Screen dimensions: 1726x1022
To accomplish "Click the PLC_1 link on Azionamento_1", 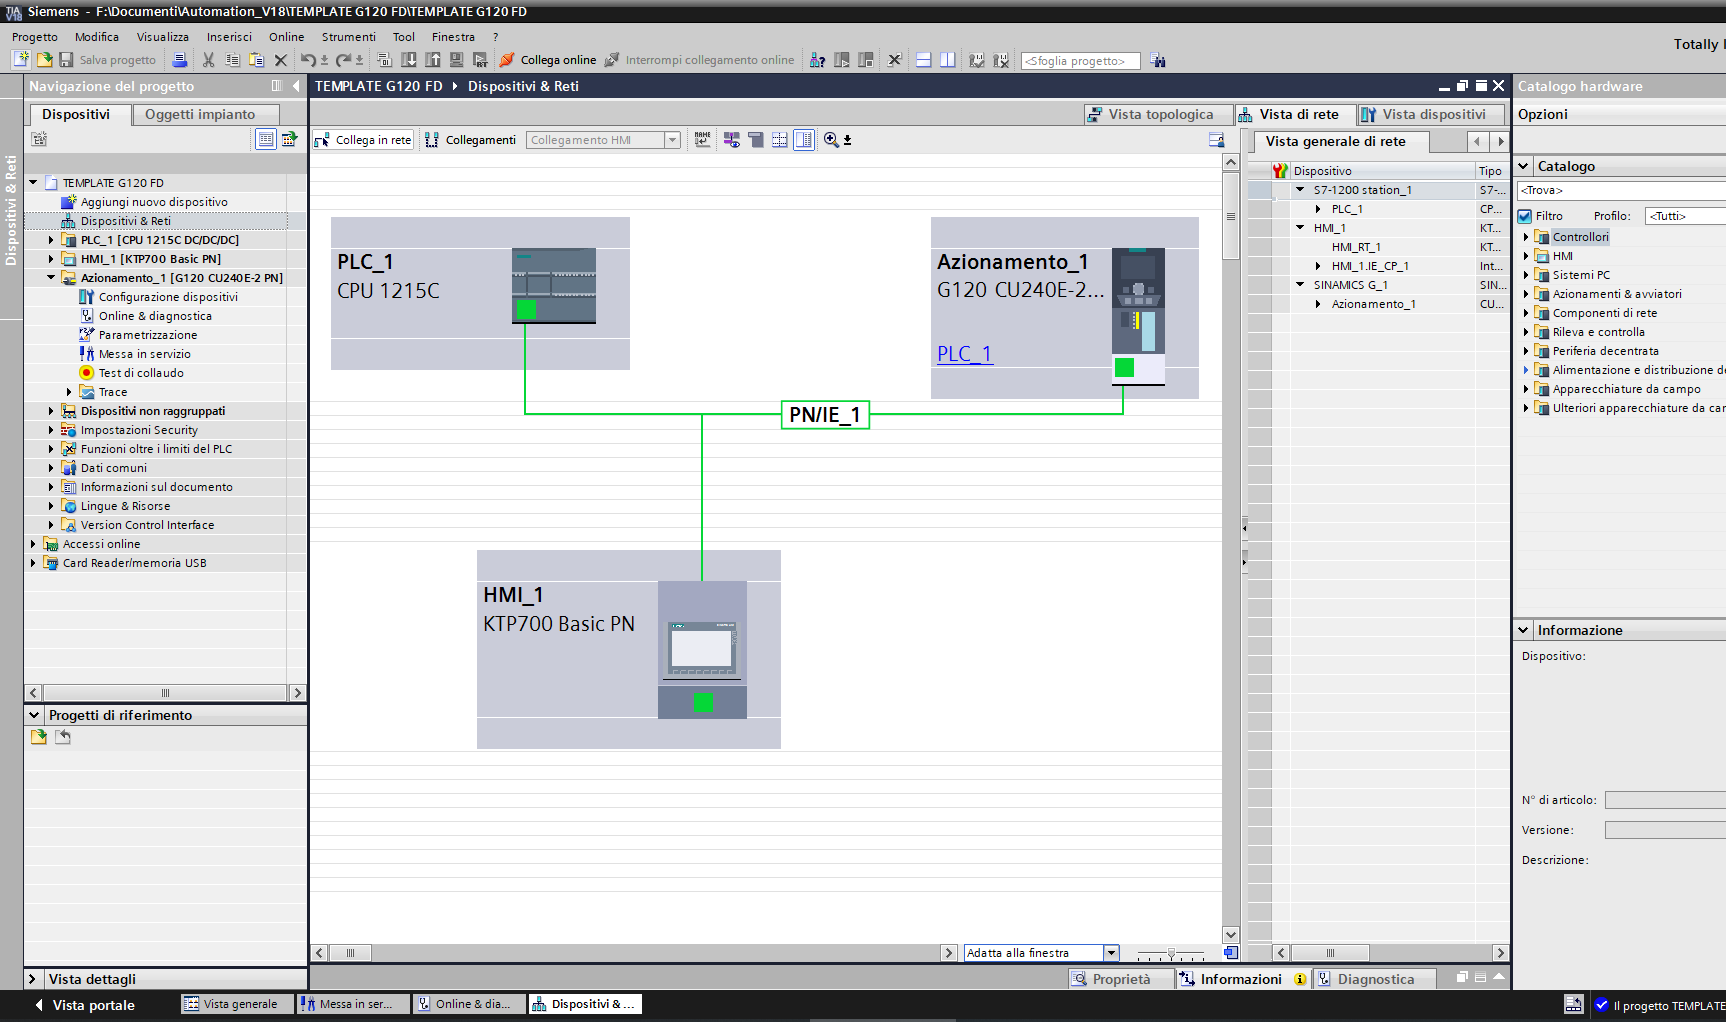I will pos(964,354).
